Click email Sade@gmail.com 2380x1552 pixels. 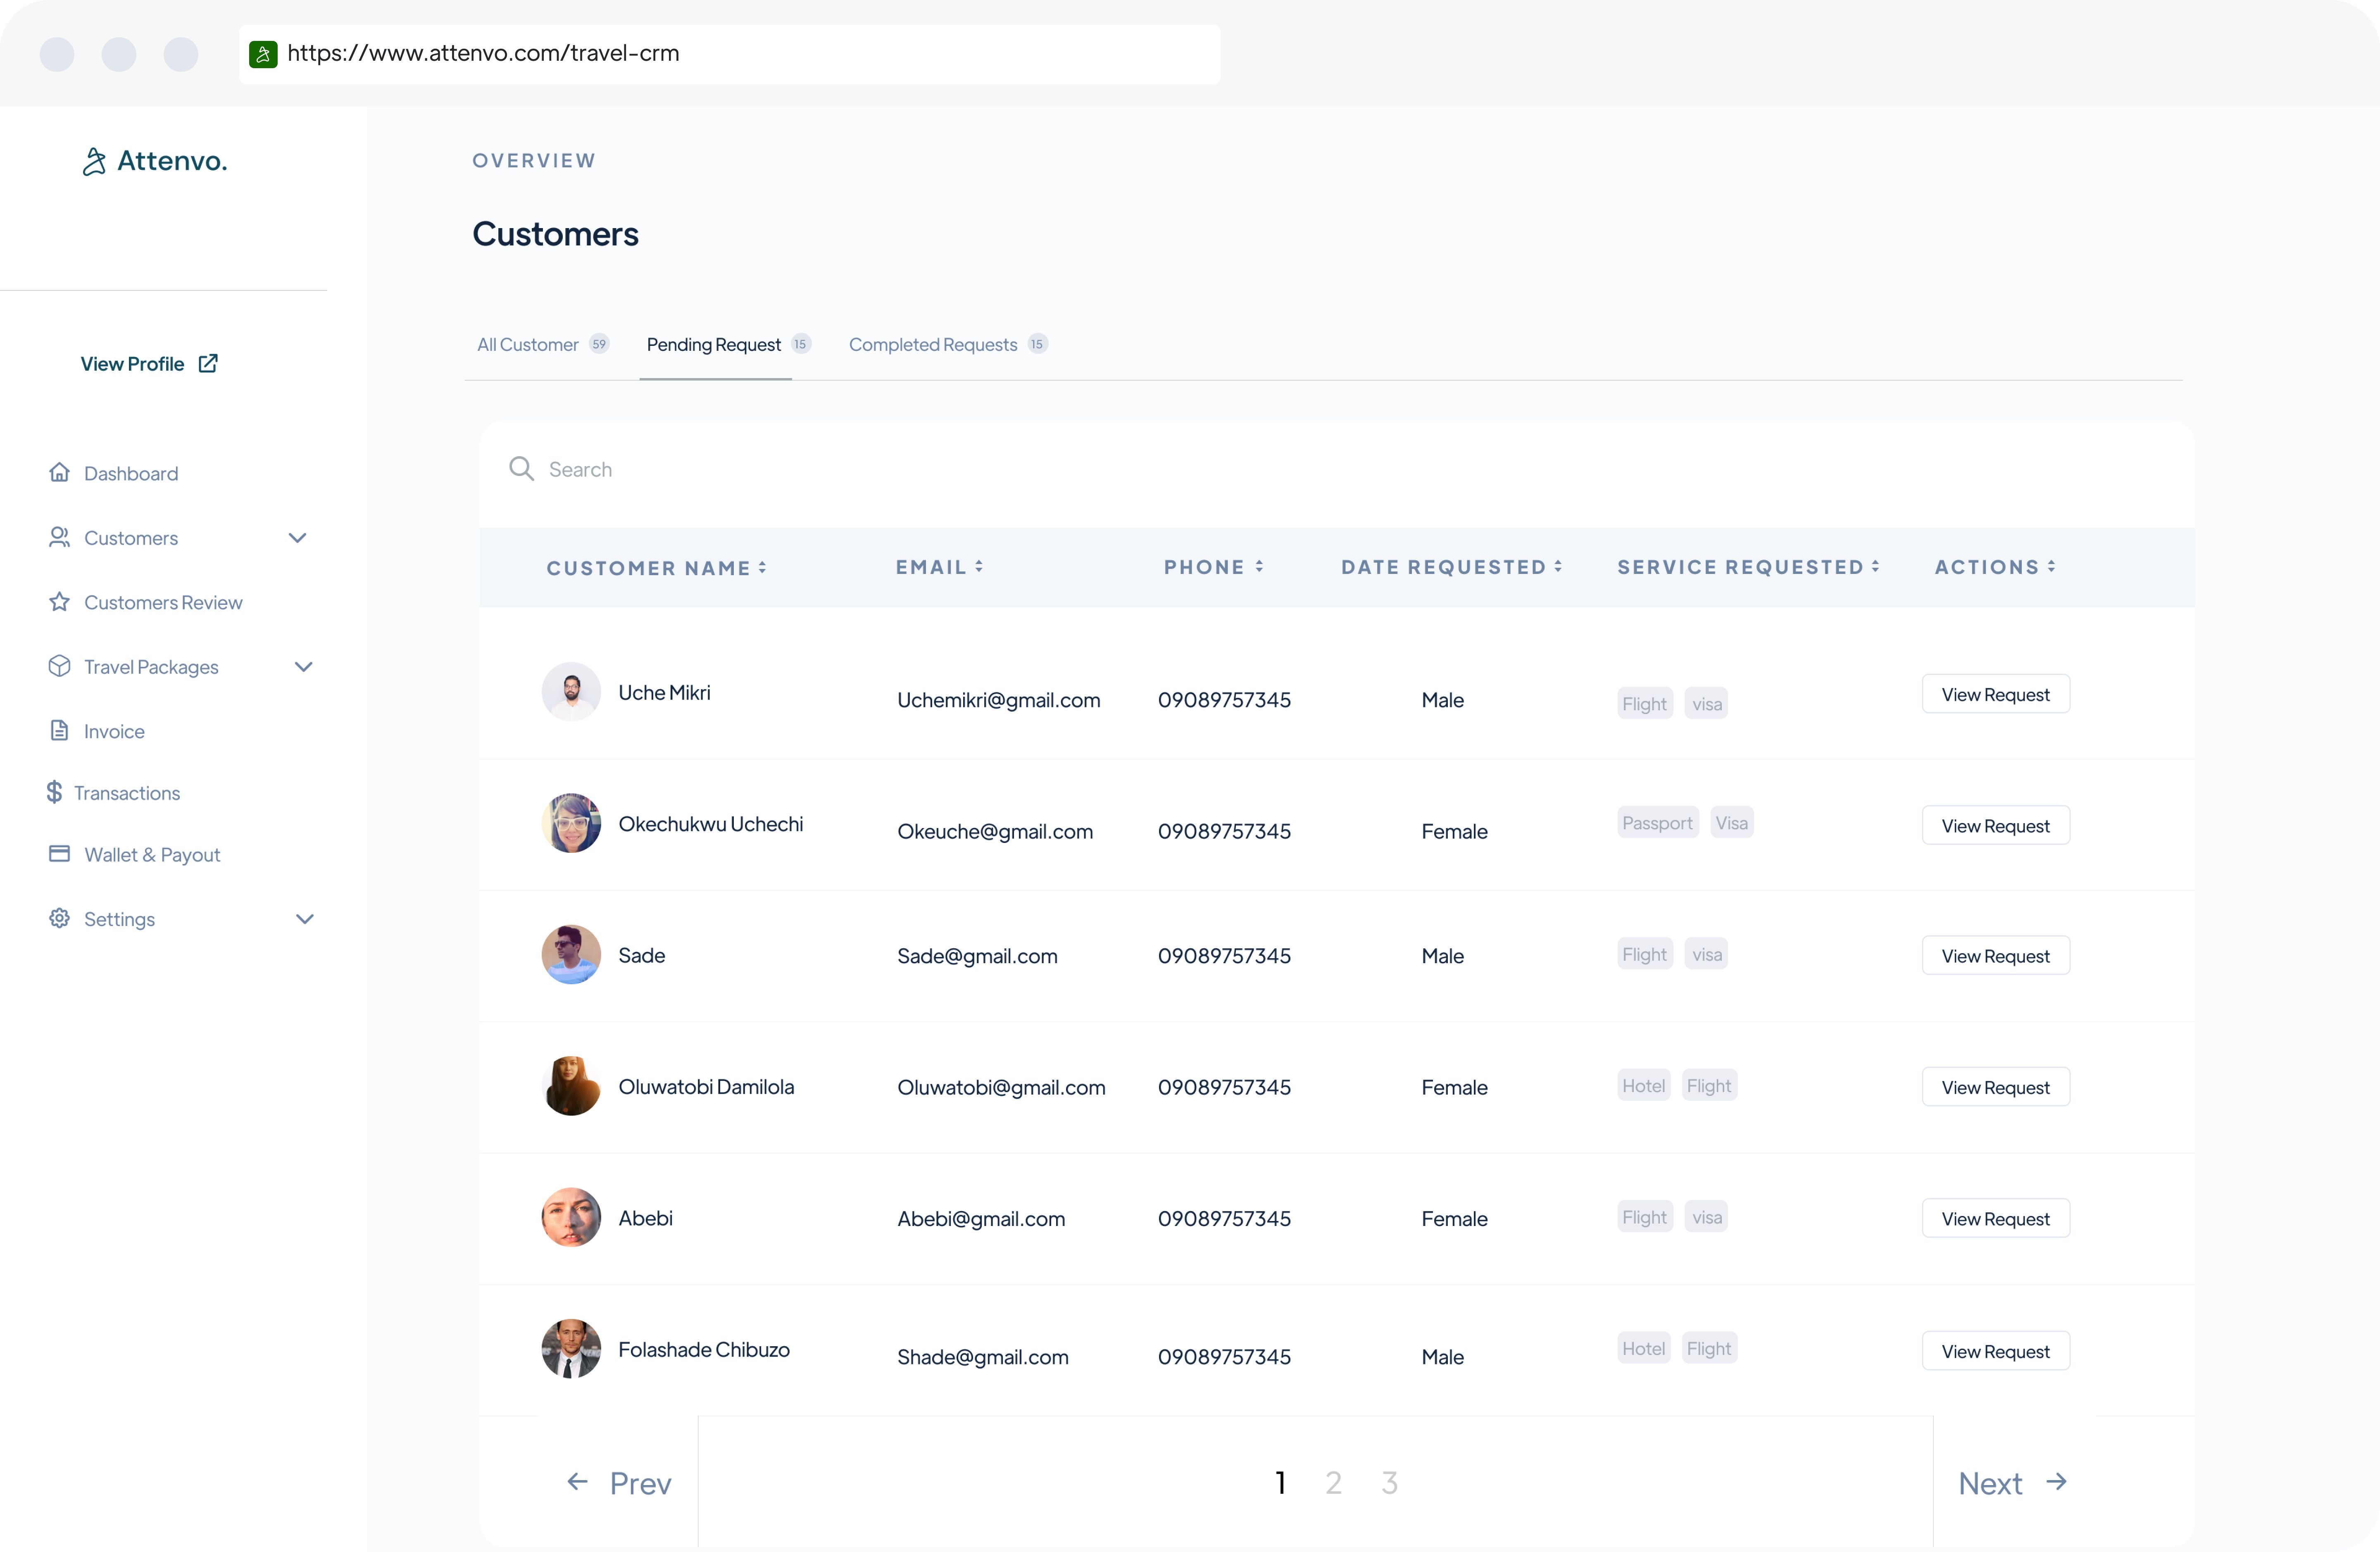977,956
